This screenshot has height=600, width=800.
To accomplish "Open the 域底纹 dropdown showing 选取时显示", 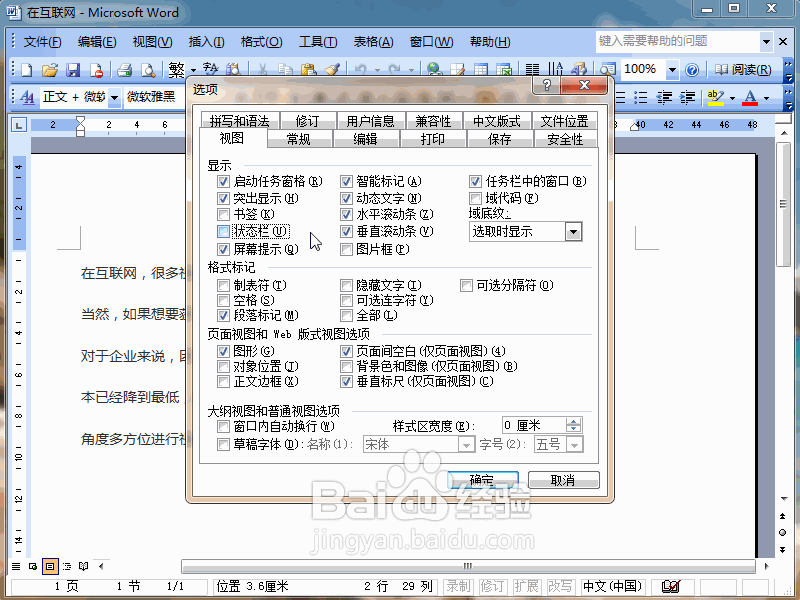I will pyautogui.click(x=573, y=232).
